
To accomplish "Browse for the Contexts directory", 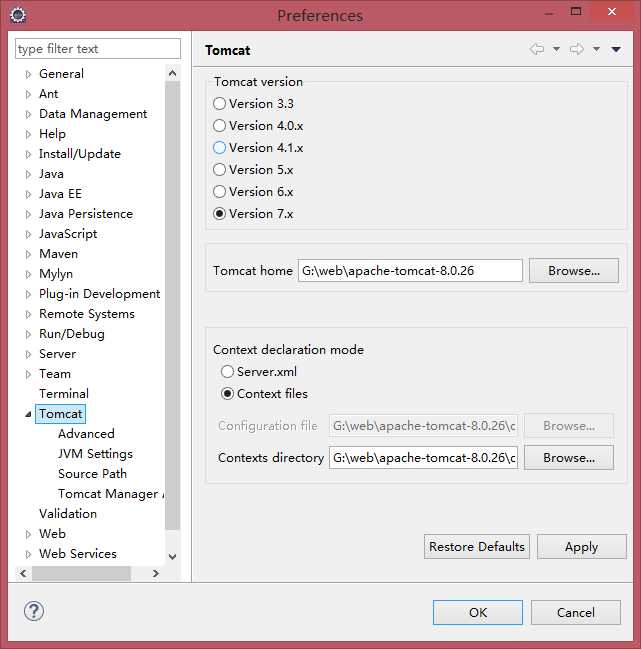I will [569, 458].
